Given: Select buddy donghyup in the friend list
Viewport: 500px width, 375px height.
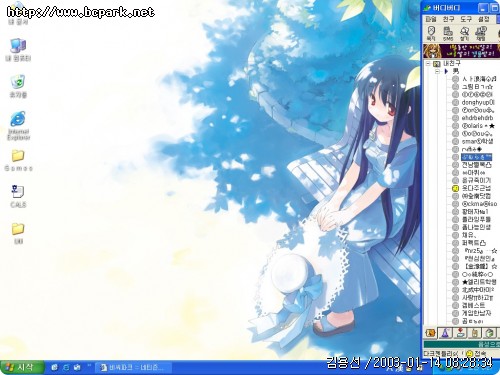Looking at the screenshot, I should (478, 102).
